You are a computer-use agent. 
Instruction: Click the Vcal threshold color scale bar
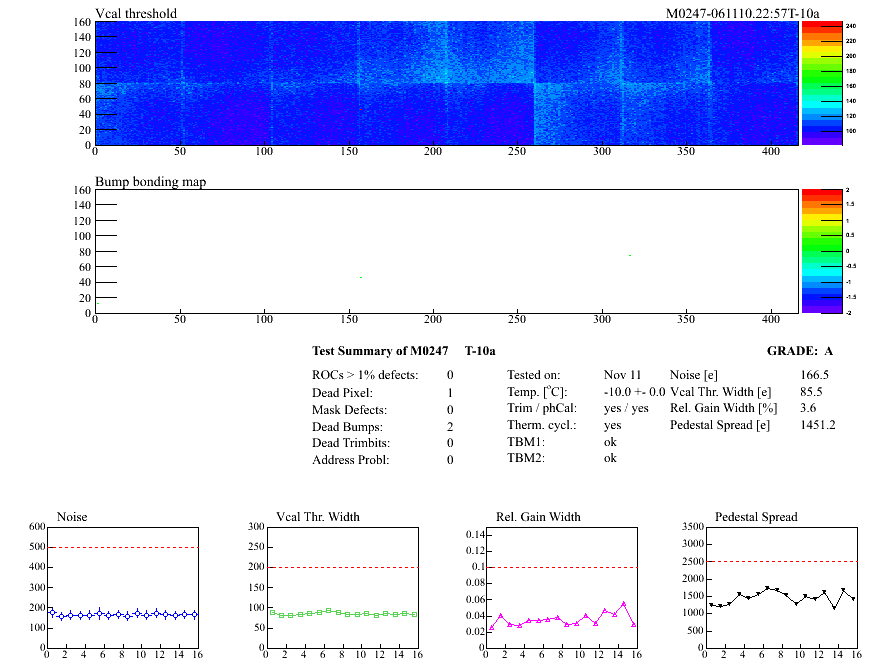tap(808, 83)
